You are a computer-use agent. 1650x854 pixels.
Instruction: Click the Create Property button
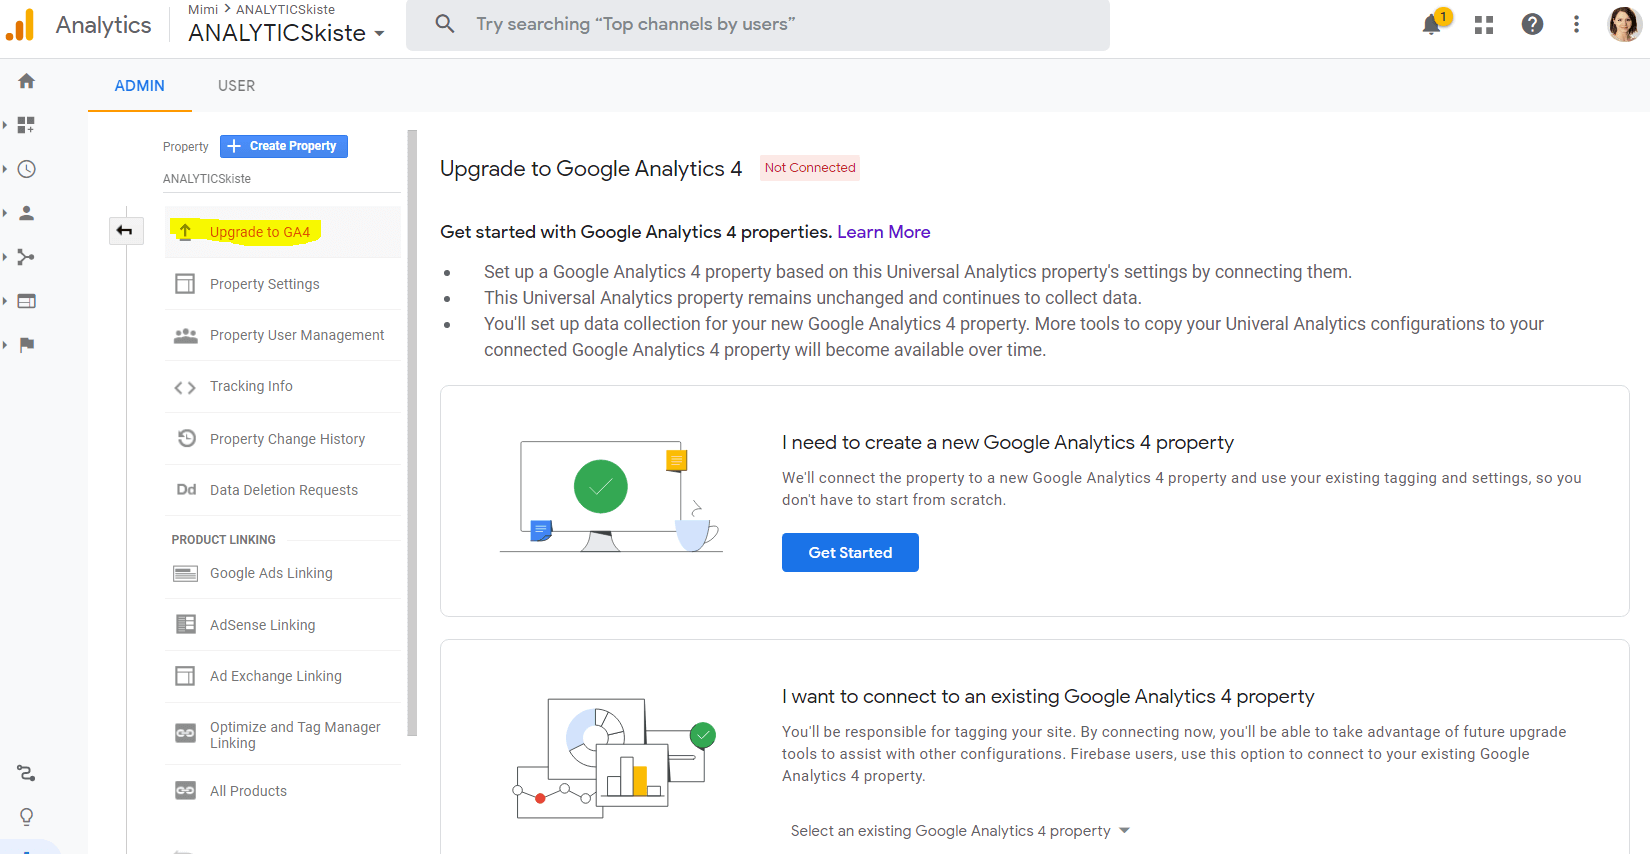pyautogui.click(x=284, y=146)
